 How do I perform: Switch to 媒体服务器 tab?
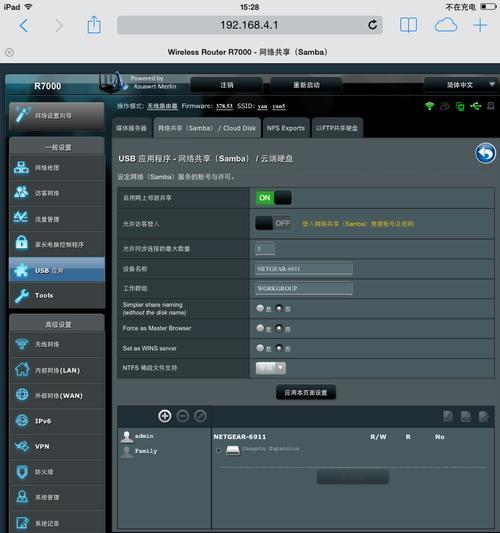pos(132,128)
